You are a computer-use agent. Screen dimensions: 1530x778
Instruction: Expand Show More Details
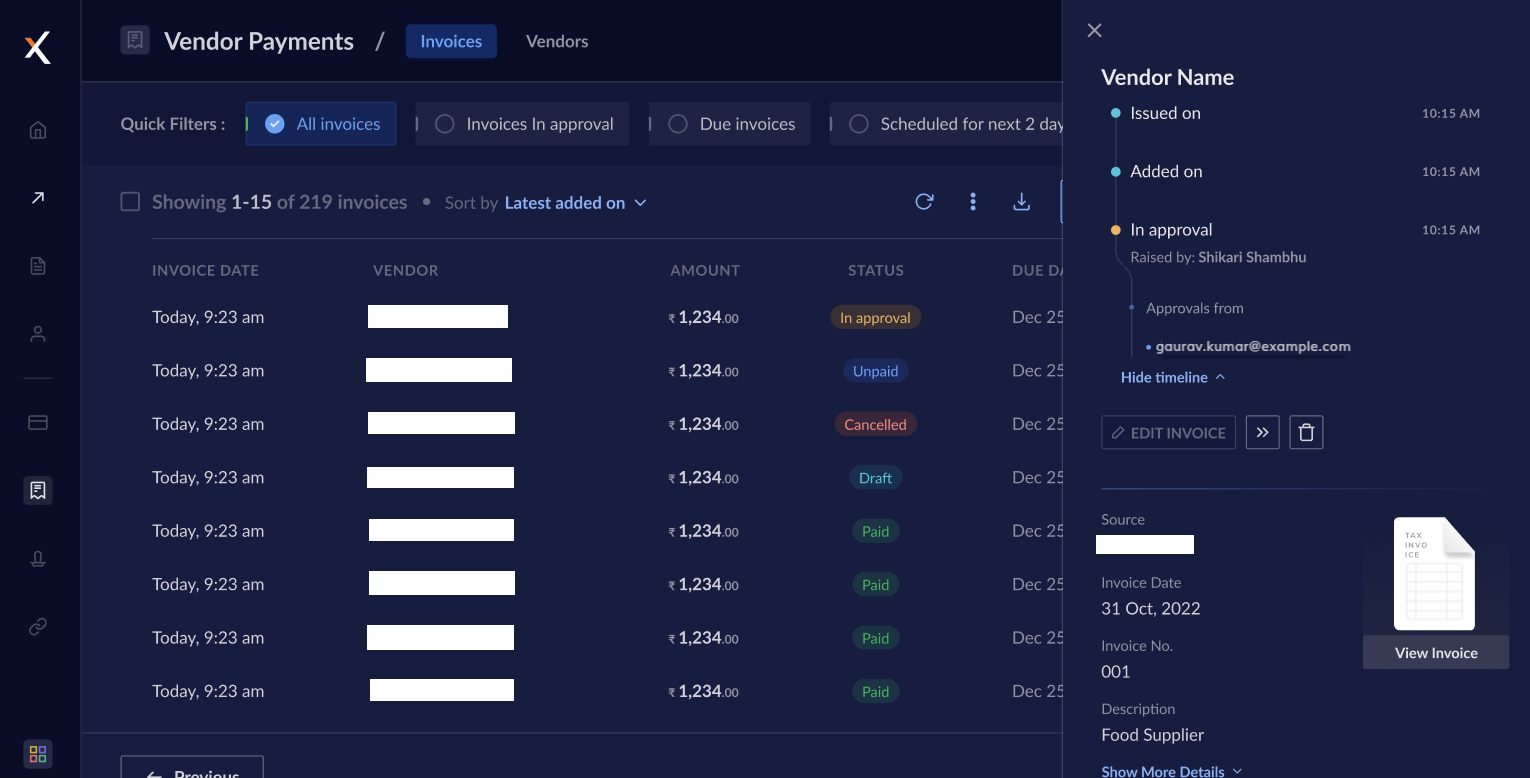[x=1171, y=771]
